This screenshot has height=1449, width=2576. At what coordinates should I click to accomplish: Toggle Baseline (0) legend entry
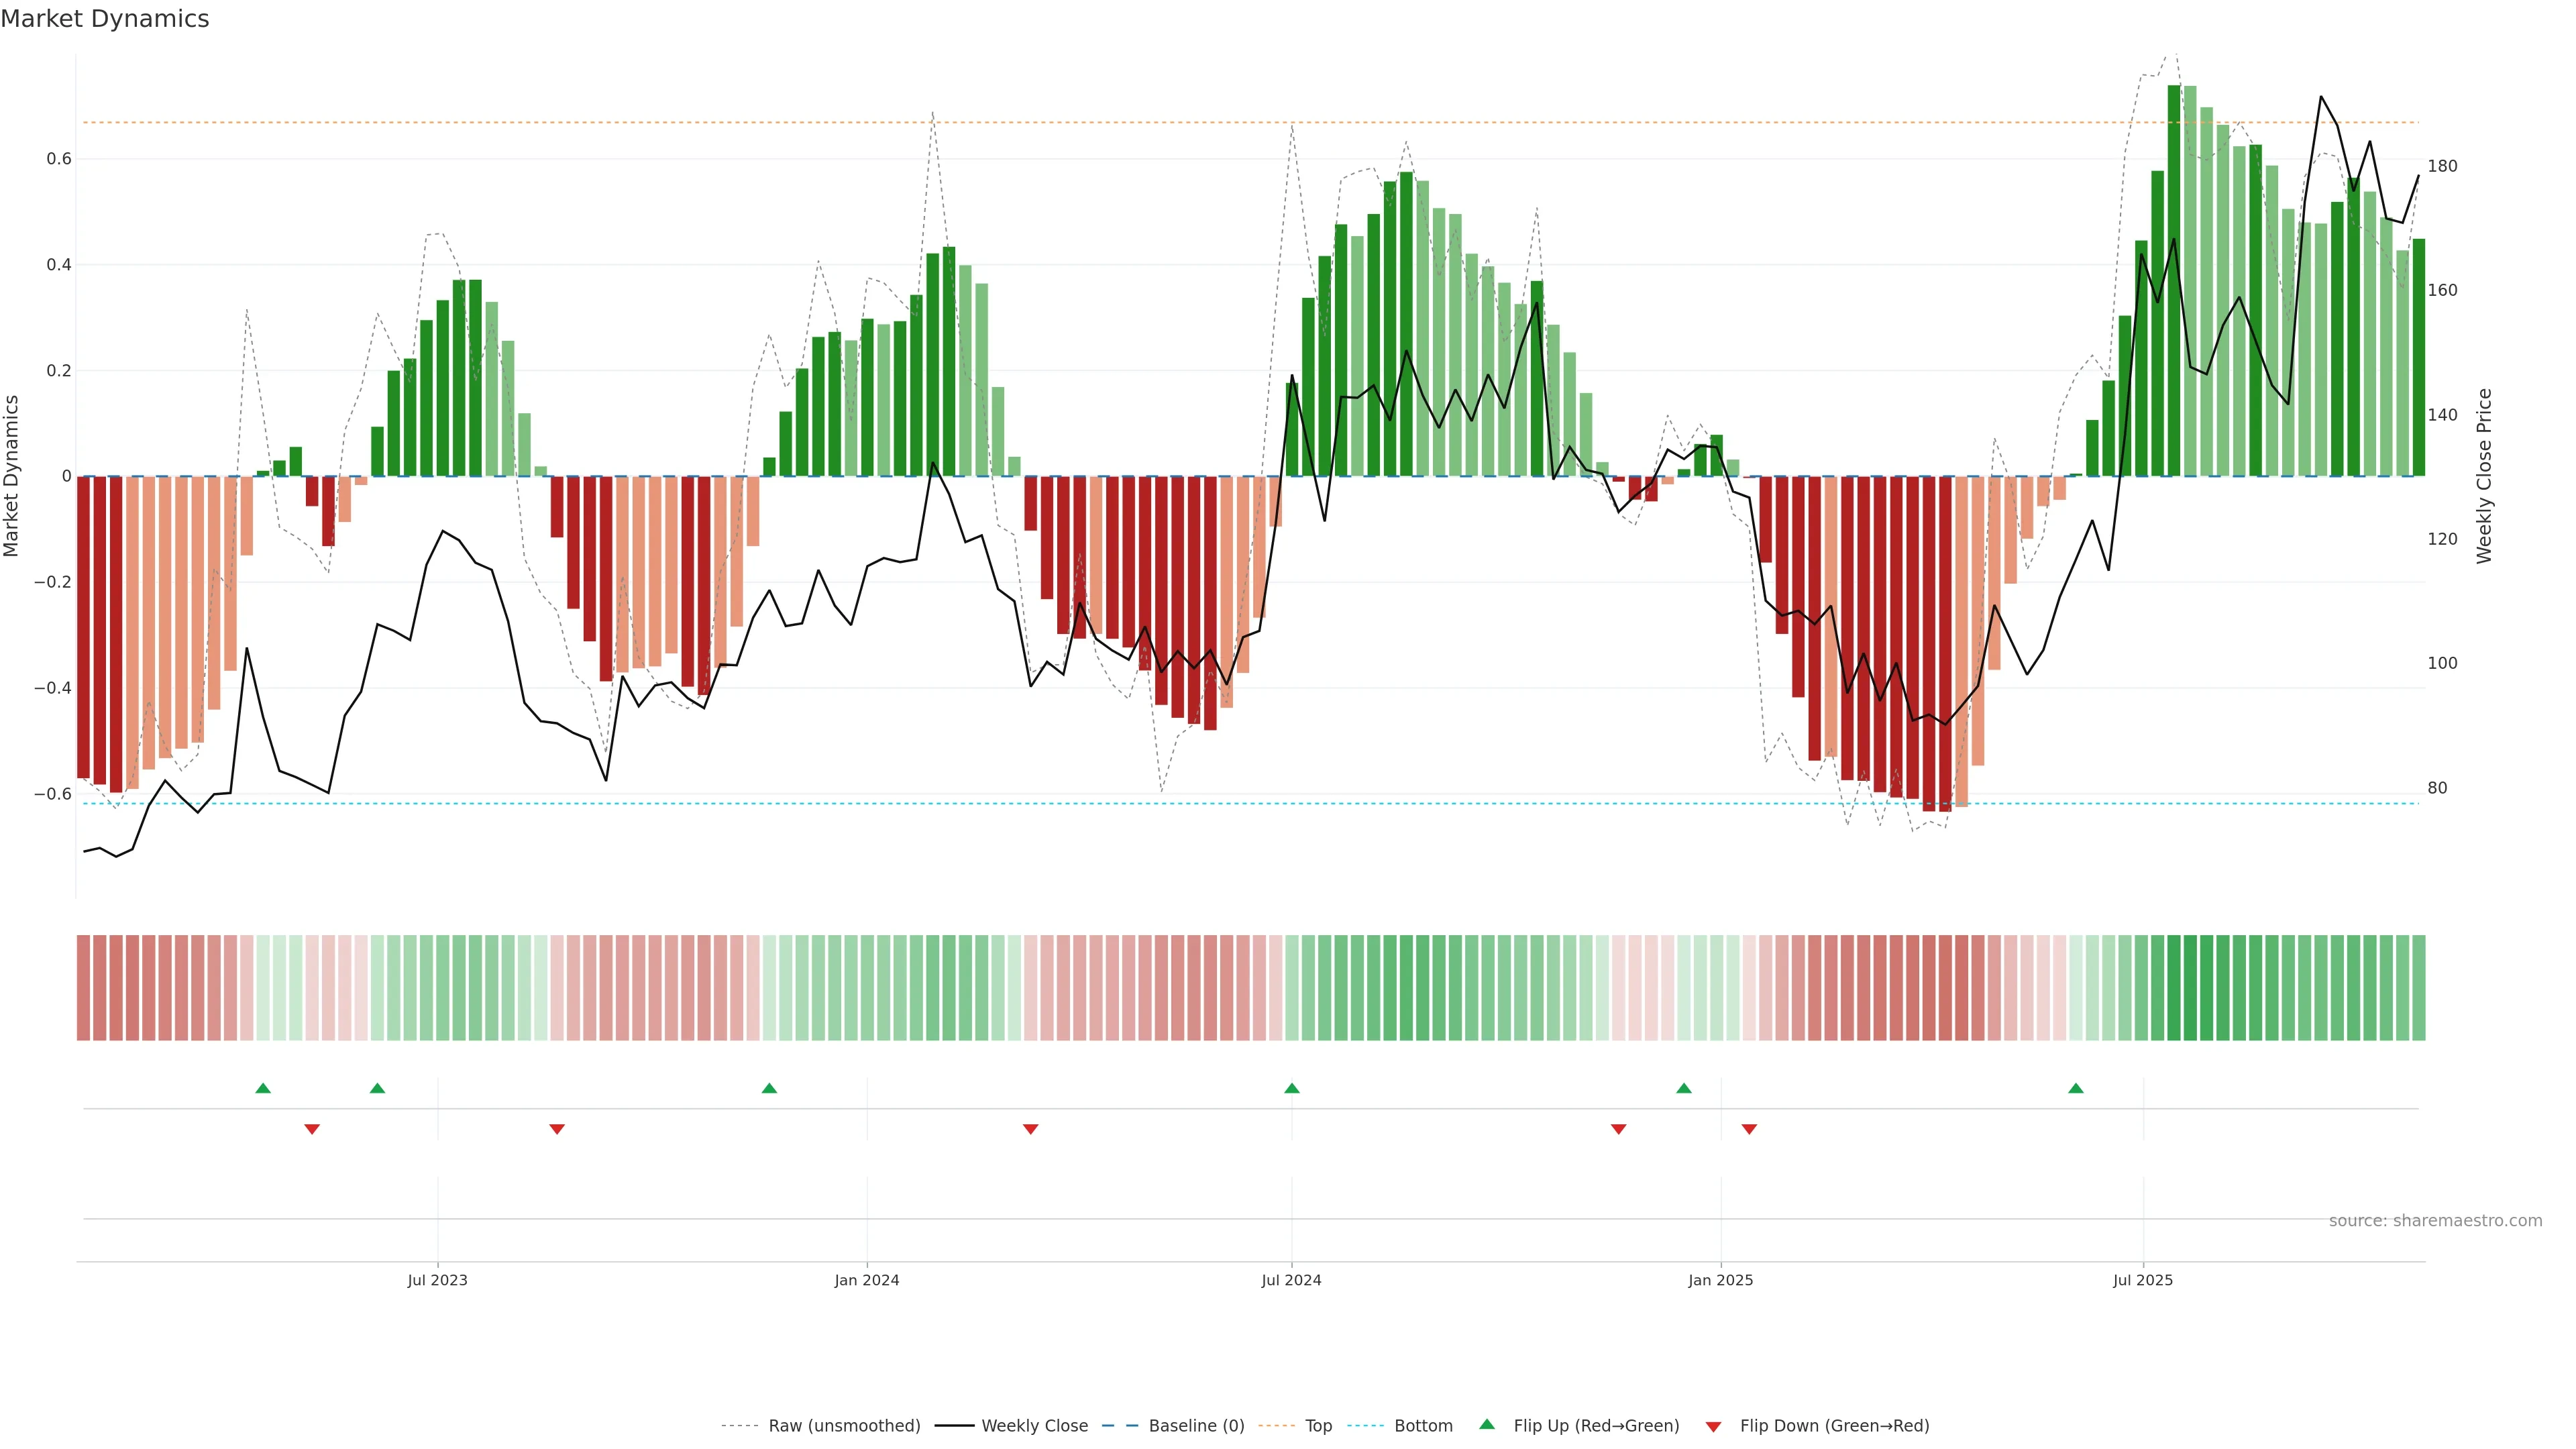pyautogui.click(x=1196, y=1426)
